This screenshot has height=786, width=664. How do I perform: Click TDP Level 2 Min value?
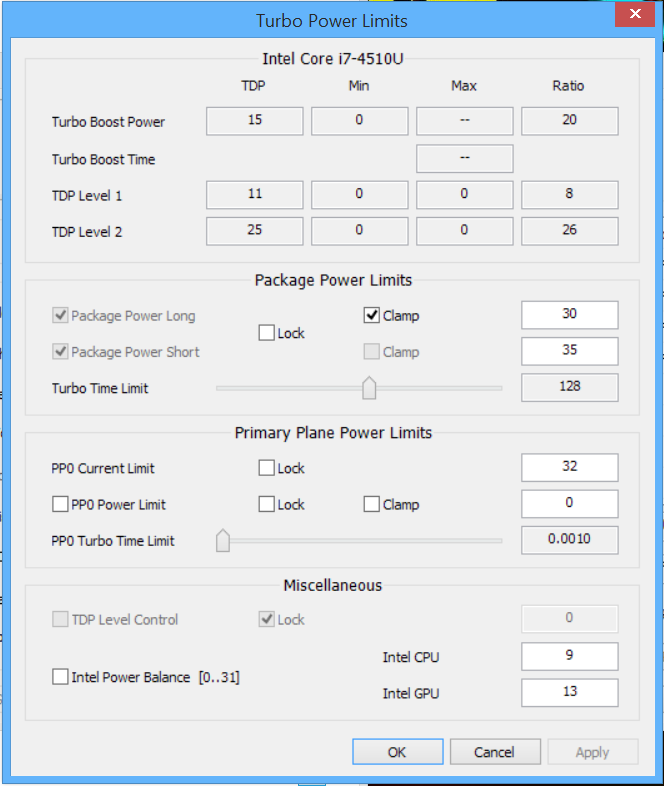point(360,231)
